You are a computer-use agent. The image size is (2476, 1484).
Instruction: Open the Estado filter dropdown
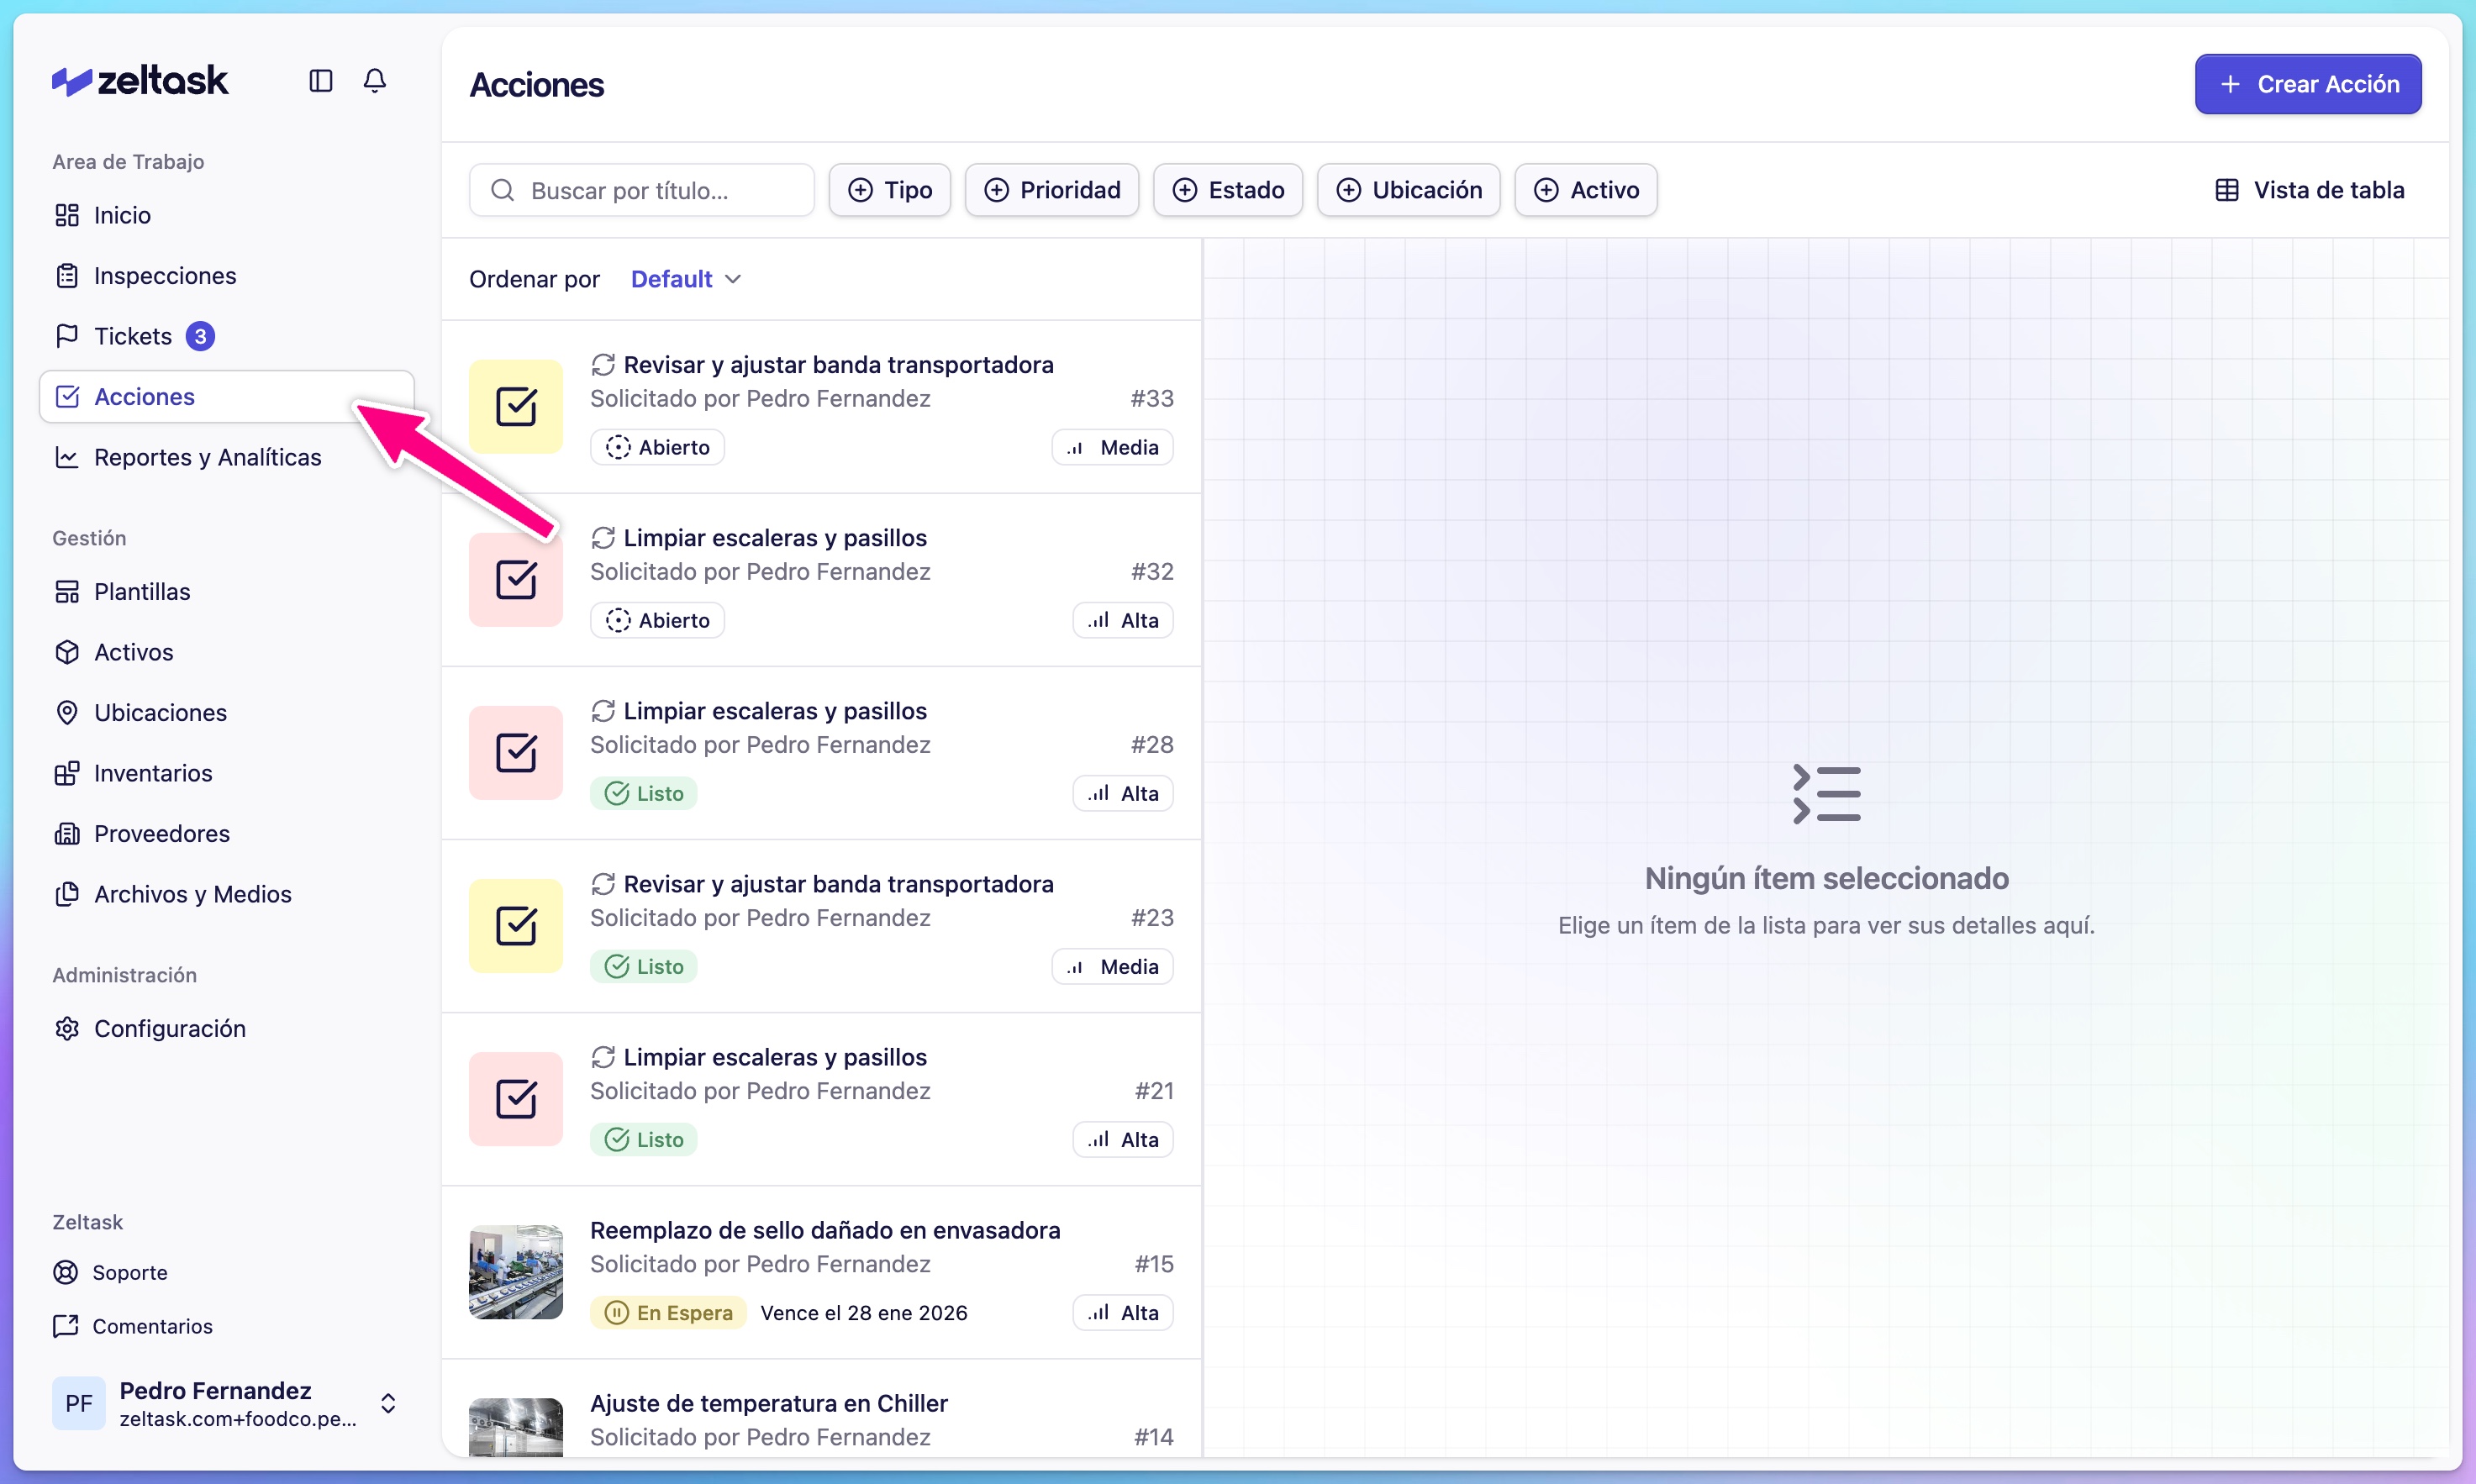pos(1228,189)
